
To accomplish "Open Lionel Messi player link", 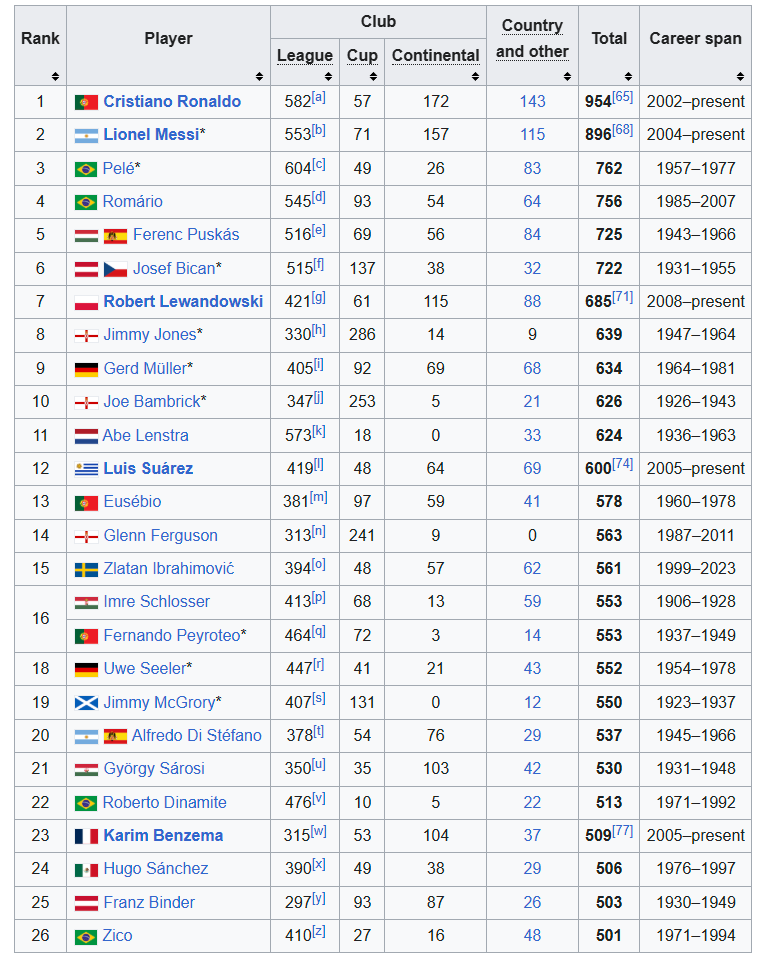I will pyautogui.click(x=151, y=135).
